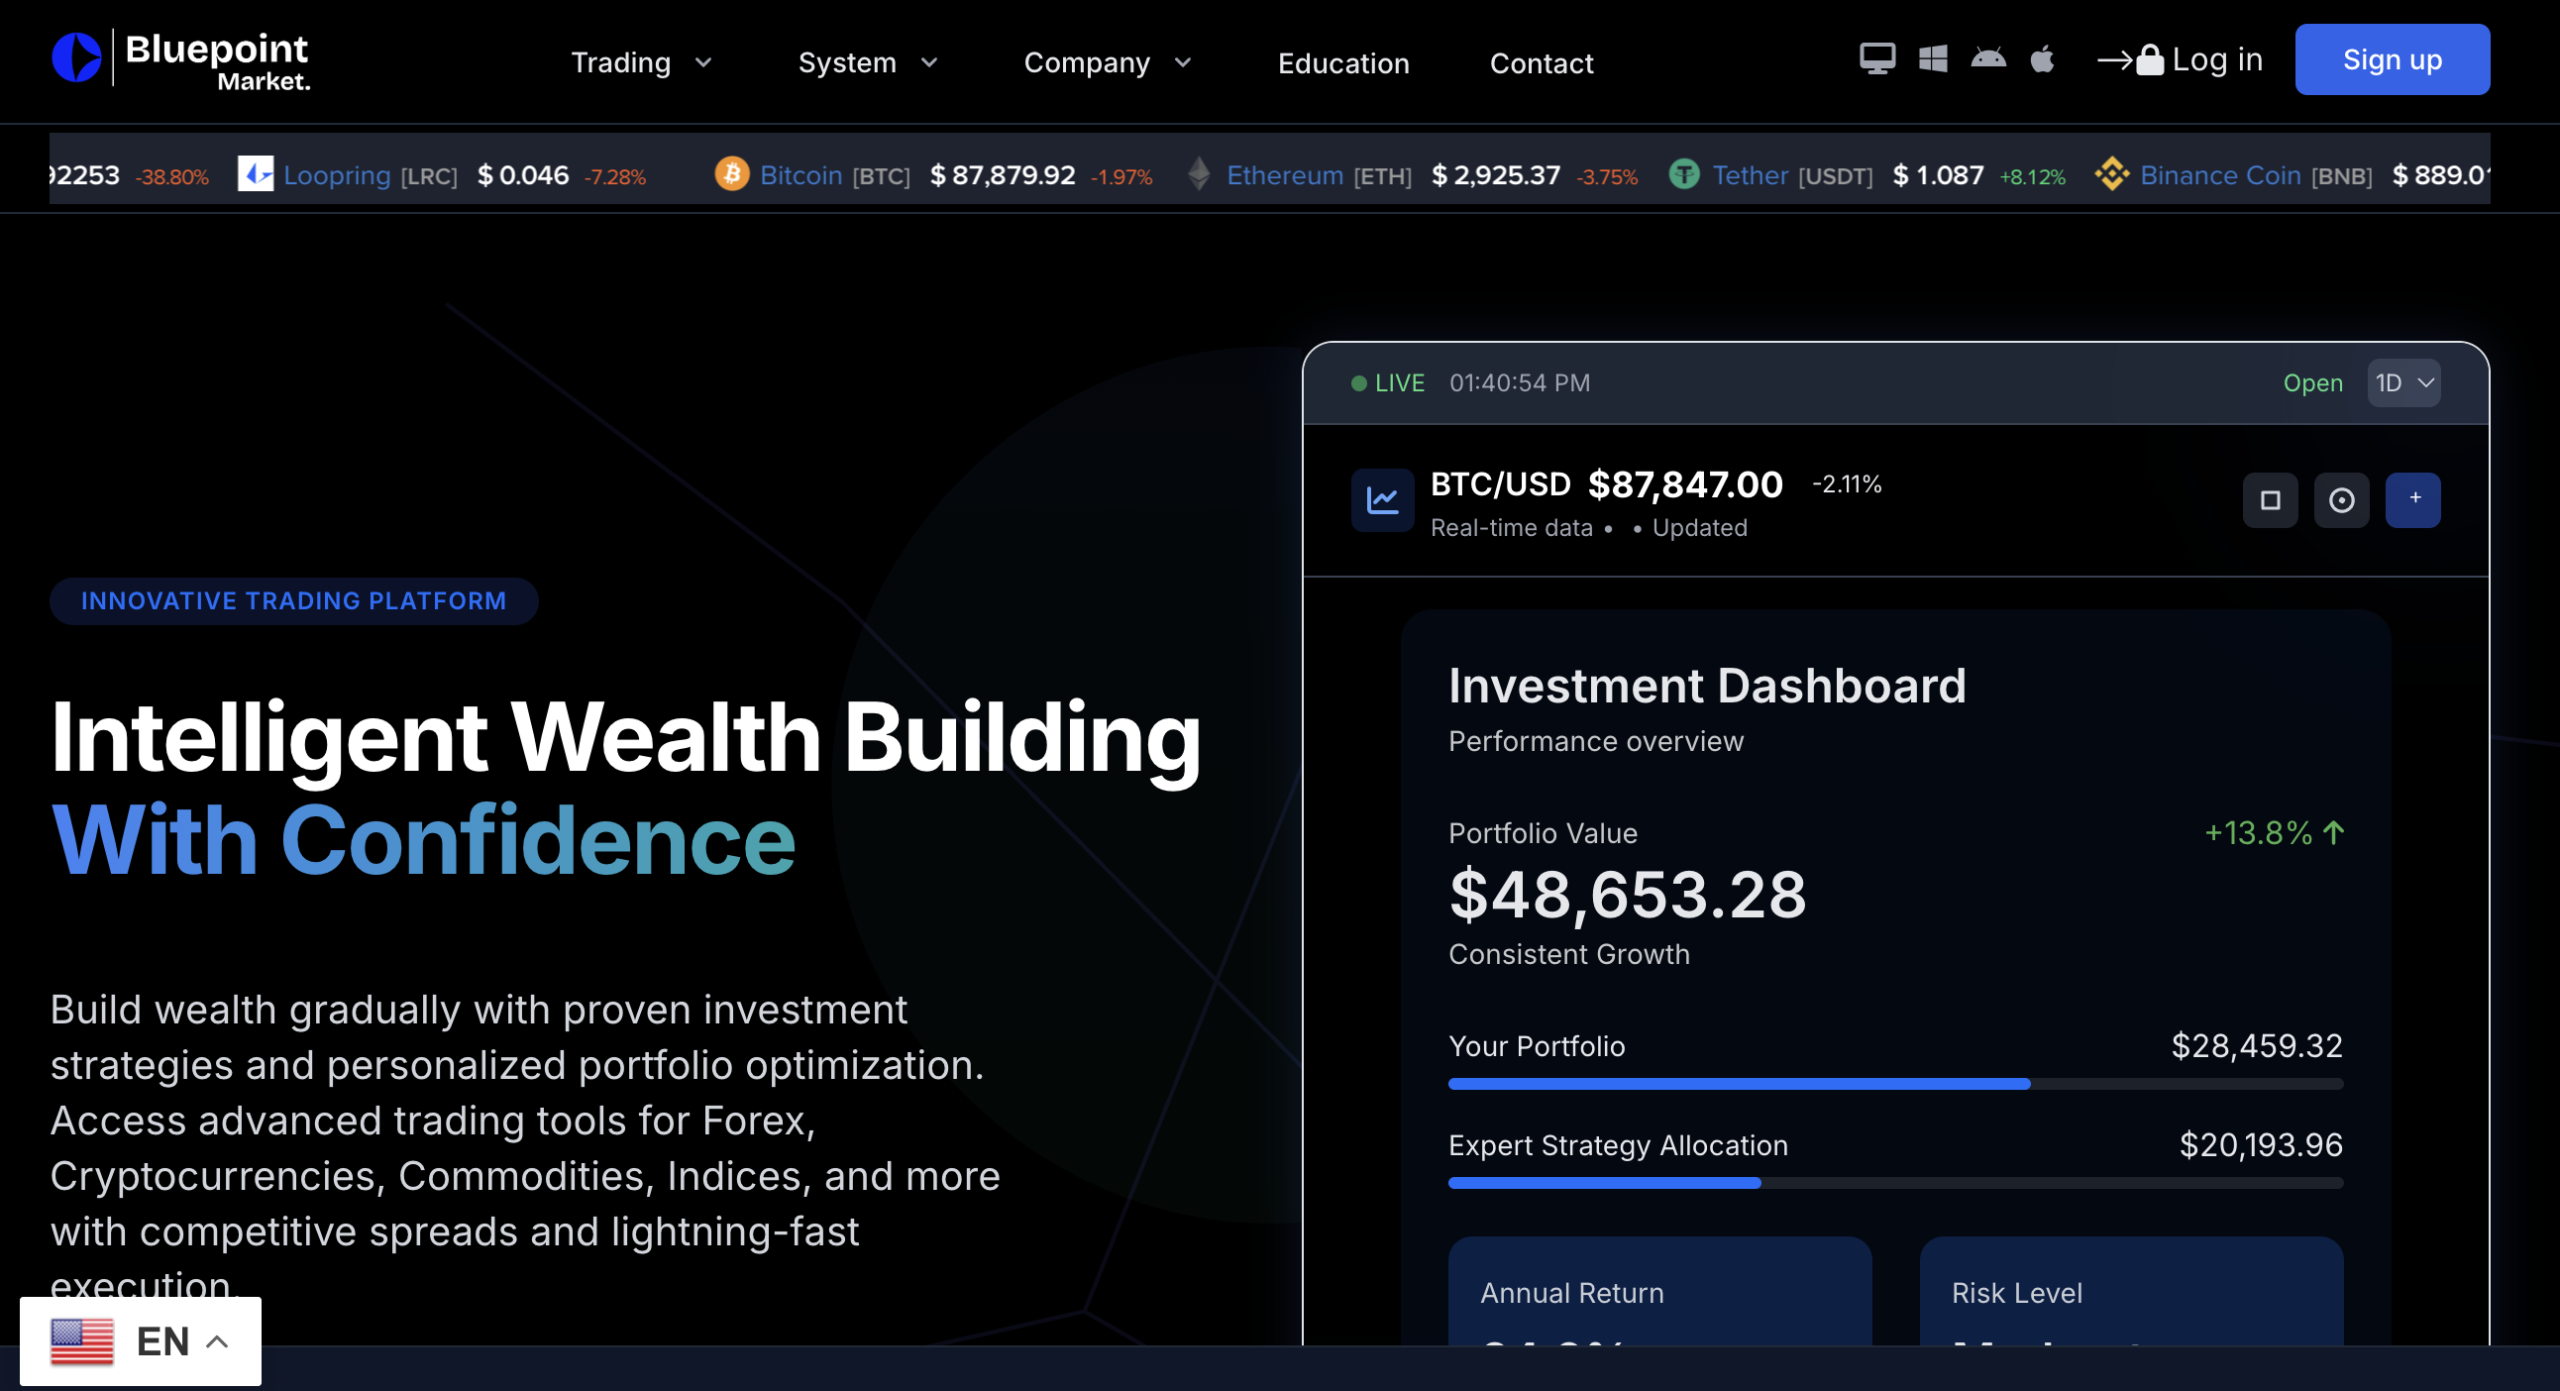The width and height of the screenshot is (2560, 1391).
Task: Open the 1D timeframe selector
Action: point(2404,383)
